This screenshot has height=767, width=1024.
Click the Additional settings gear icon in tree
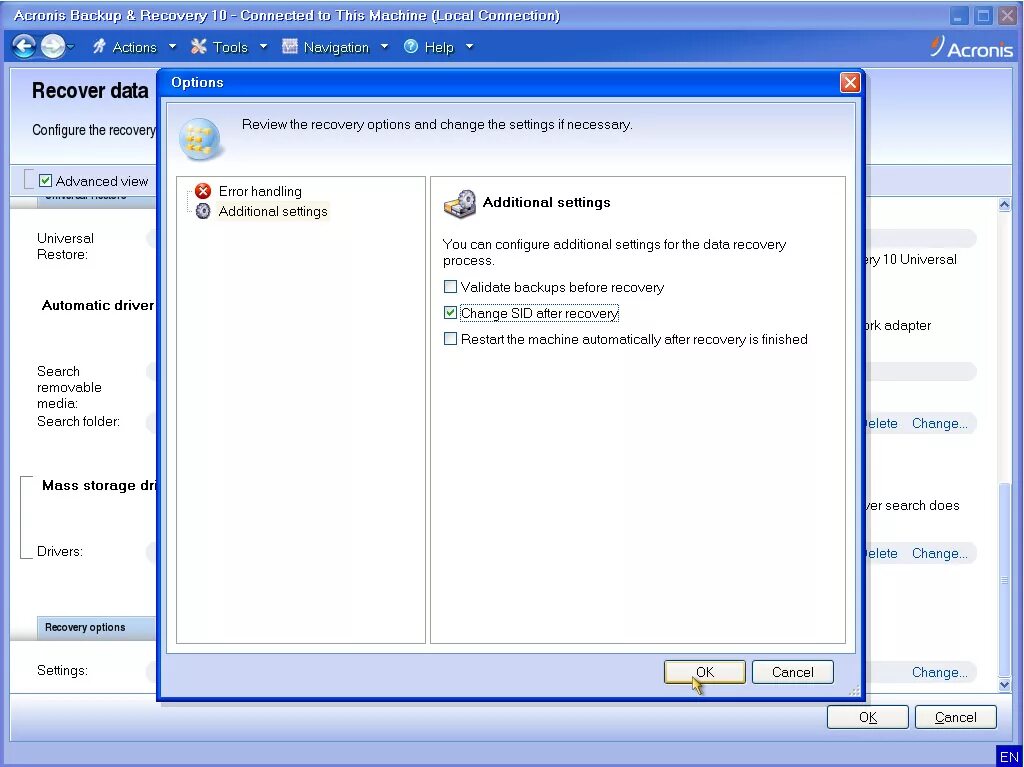click(x=203, y=211)
